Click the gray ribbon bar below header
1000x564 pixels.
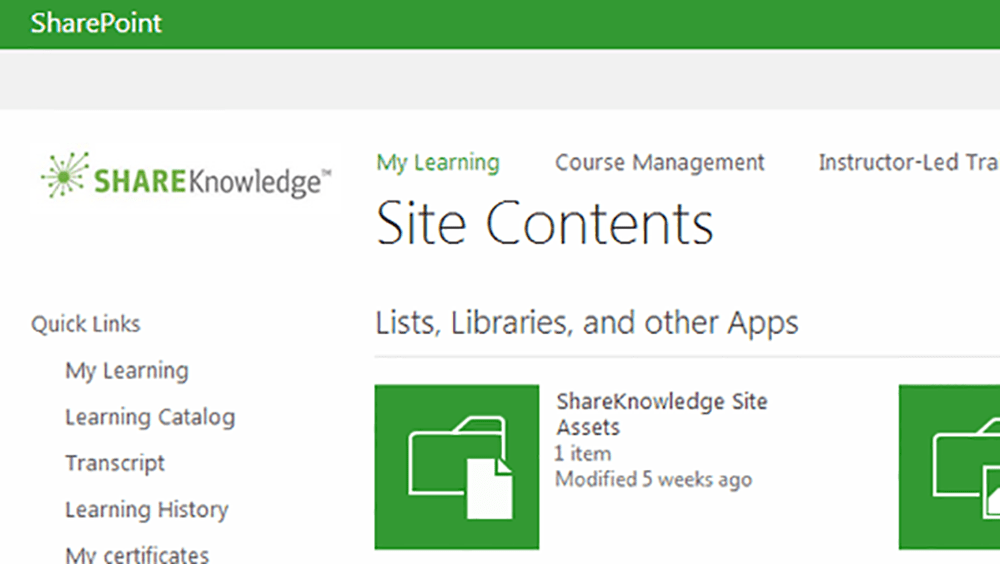(x=500, y=79)
